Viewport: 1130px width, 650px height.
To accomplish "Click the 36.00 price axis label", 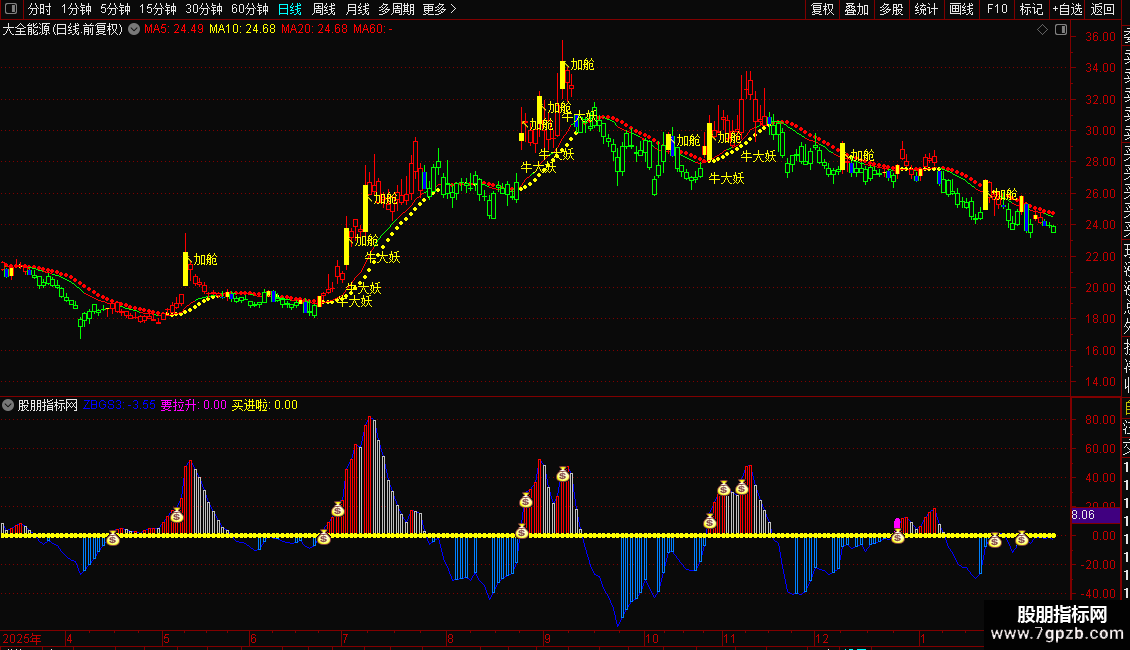I will point(1100,37).
